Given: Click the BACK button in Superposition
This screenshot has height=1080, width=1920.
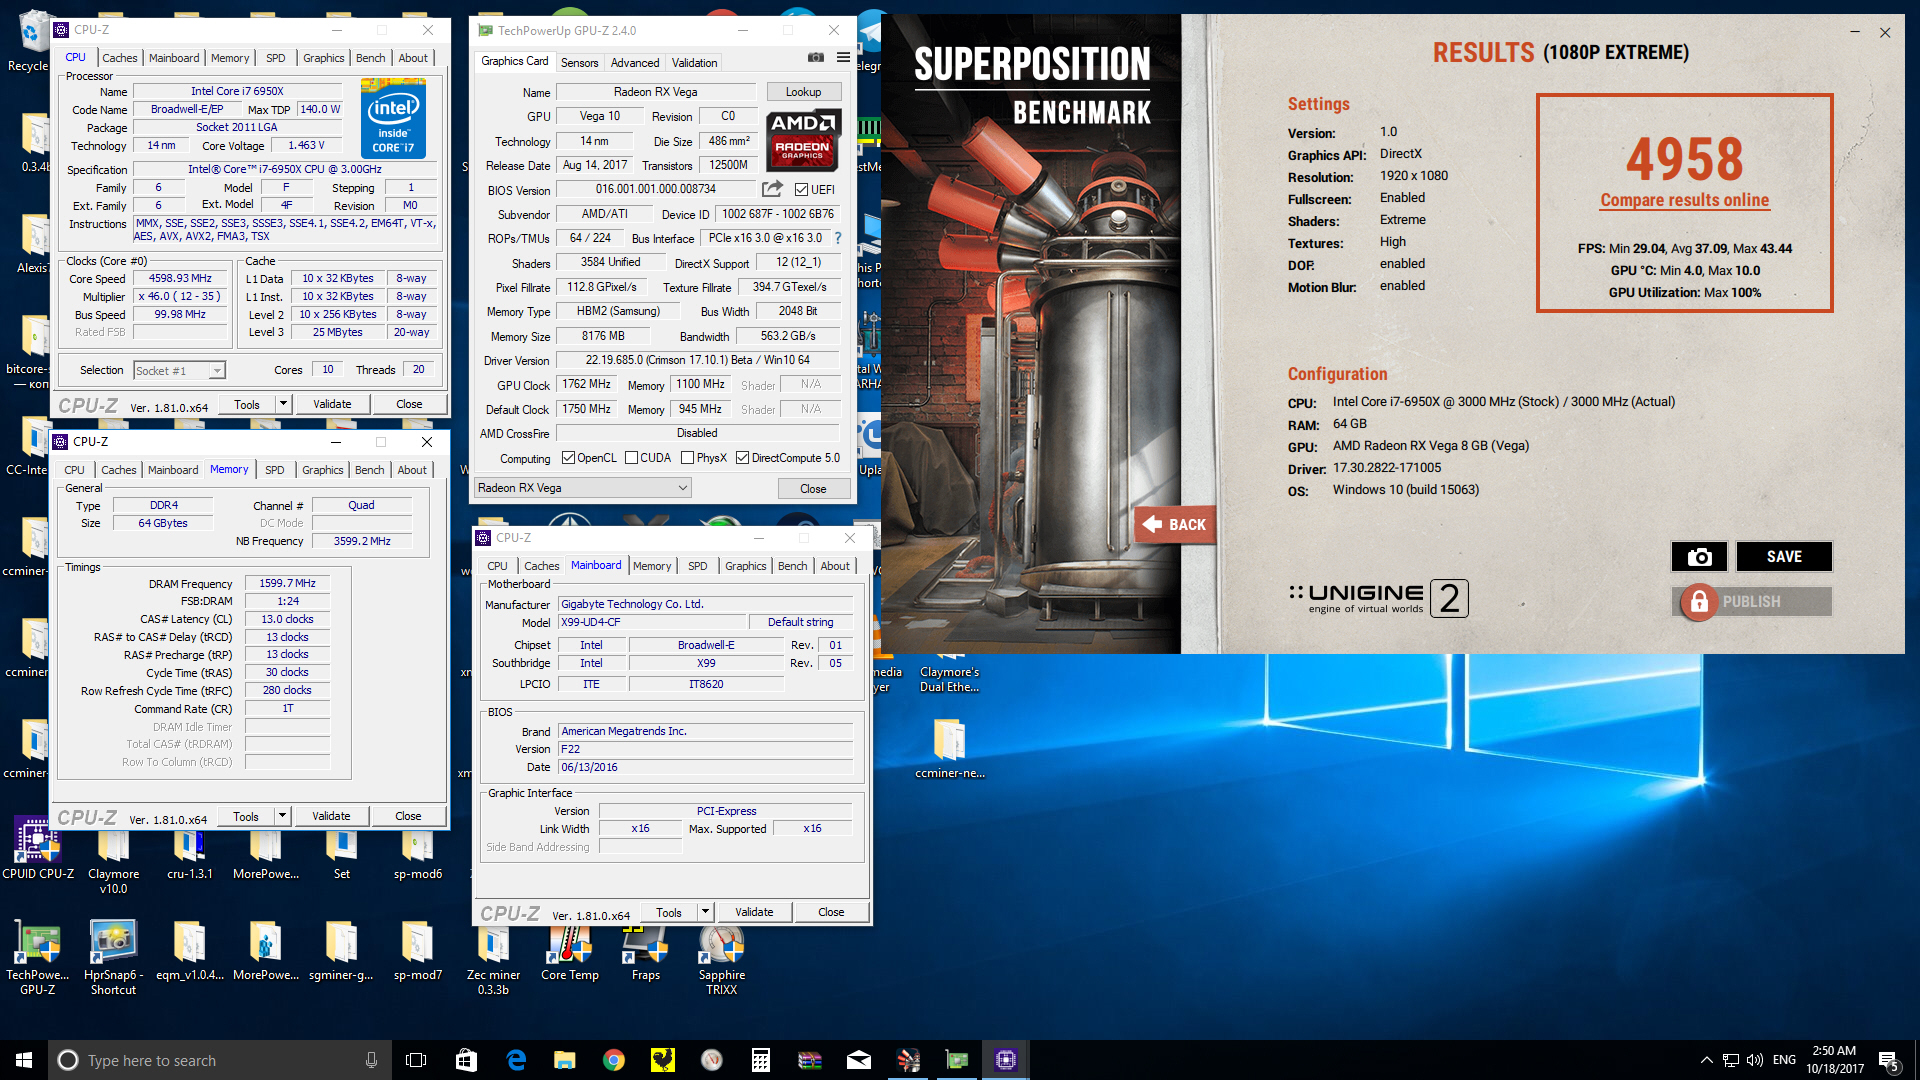Looking at the screenshot, I should 1175,524.
